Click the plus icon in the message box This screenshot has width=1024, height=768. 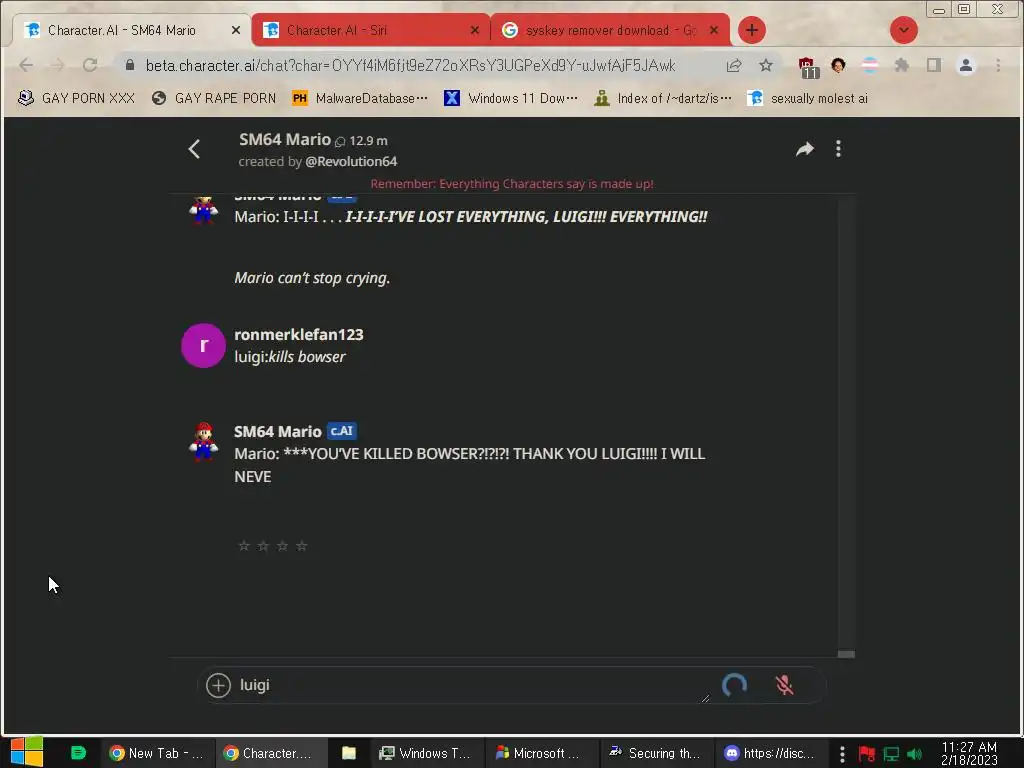(x=218, y=685)
